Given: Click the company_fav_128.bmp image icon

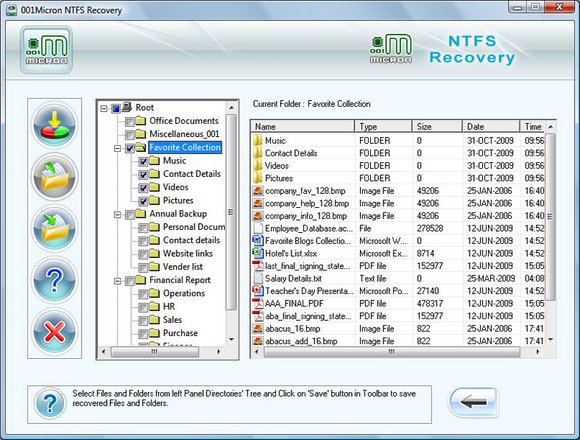Looking at the screenshot, I should (x=258, y=191).
